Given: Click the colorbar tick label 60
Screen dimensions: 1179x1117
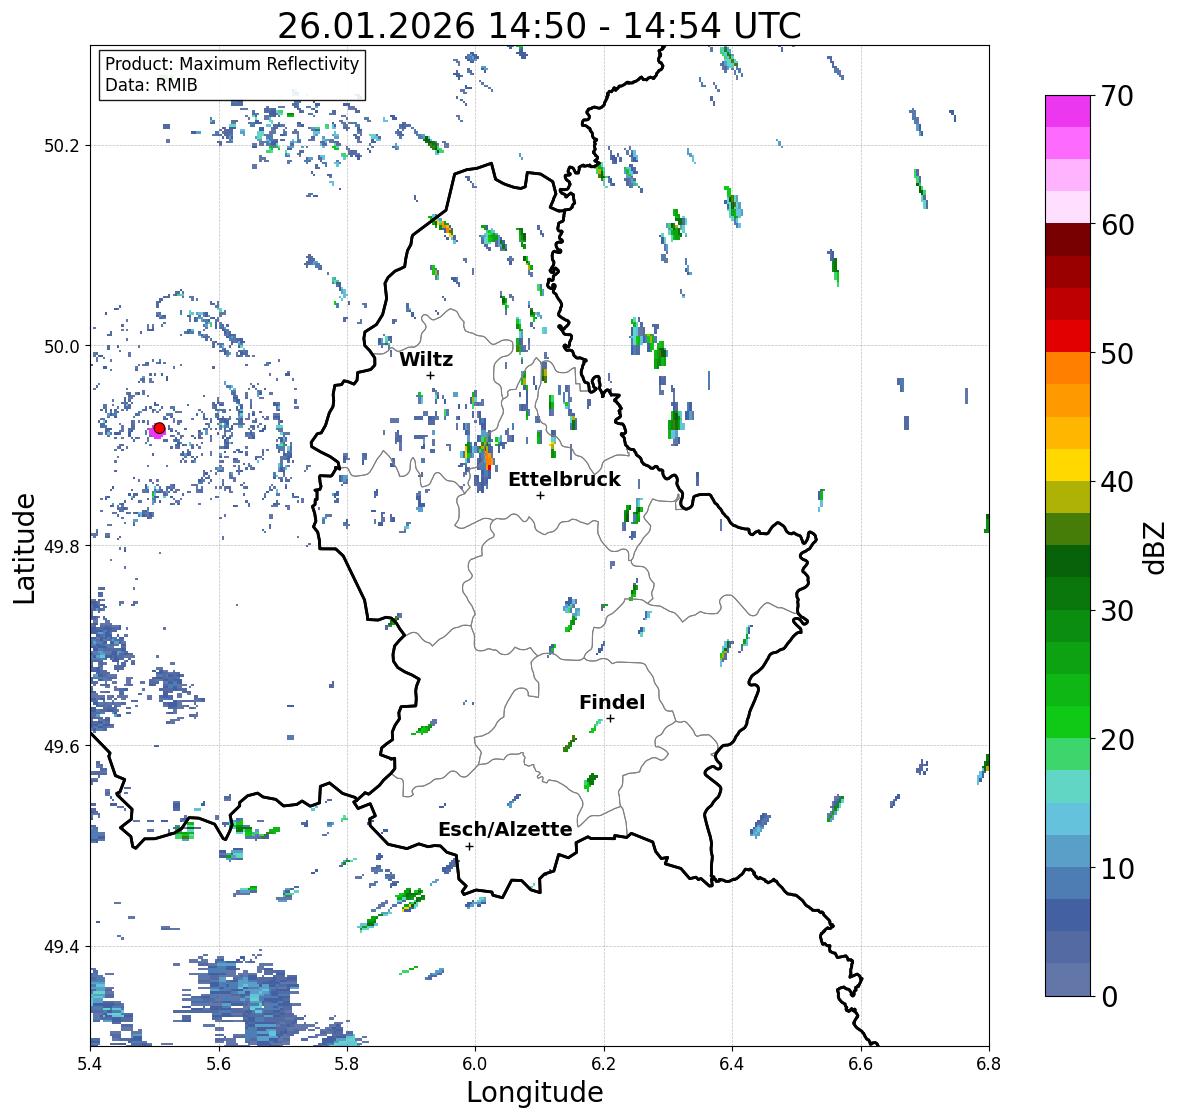Looking at the screenshot, I should 1117,225.
